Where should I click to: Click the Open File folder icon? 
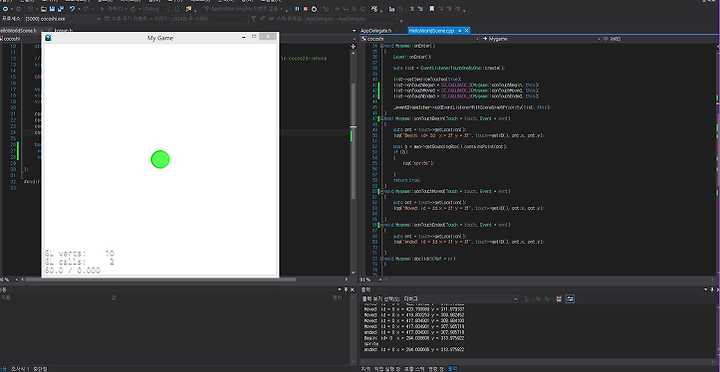click(44, 9)
